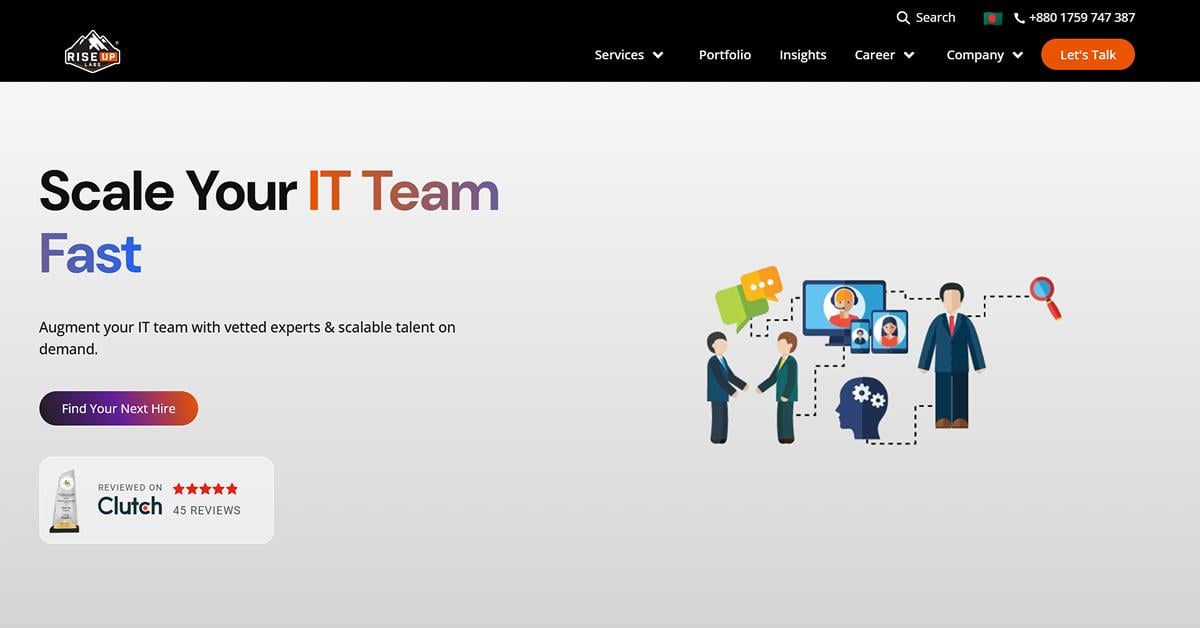Image resolution: width=1200 pixels, height=628 pixels.
Task: Expand the Company dropdown chevron
Action: pyautogui.click(x=1018, y=55)
